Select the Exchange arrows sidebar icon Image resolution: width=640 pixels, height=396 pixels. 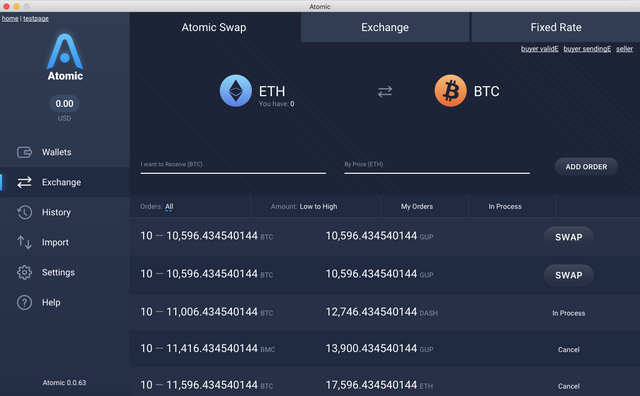[24, 182]
